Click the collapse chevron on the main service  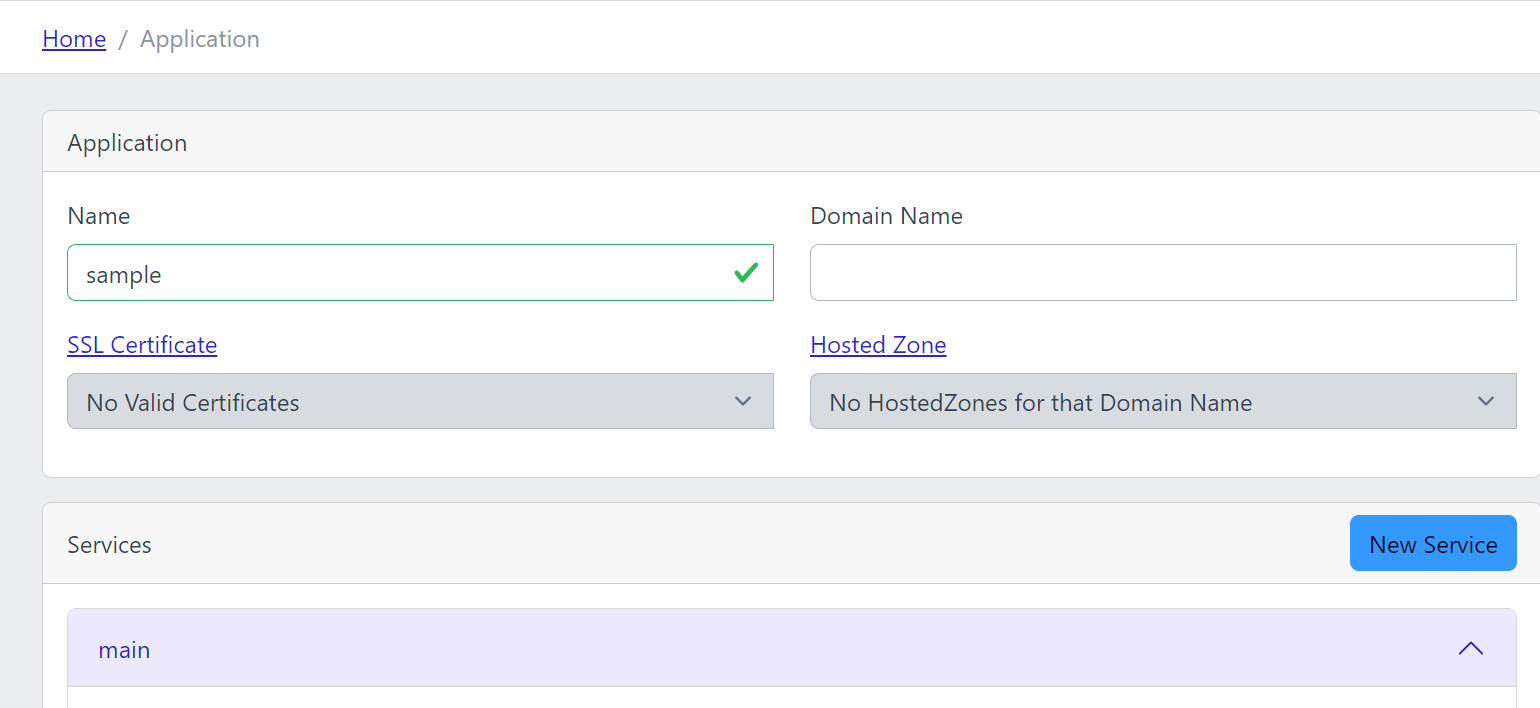(x=1470, y=648)
